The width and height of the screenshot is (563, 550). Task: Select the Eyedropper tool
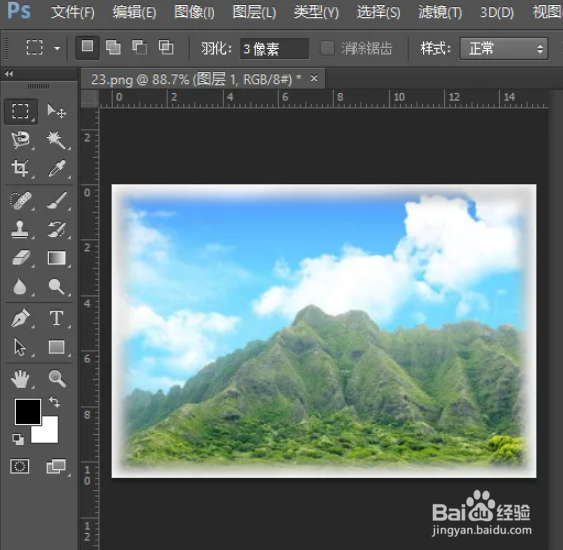coord(57,168)
